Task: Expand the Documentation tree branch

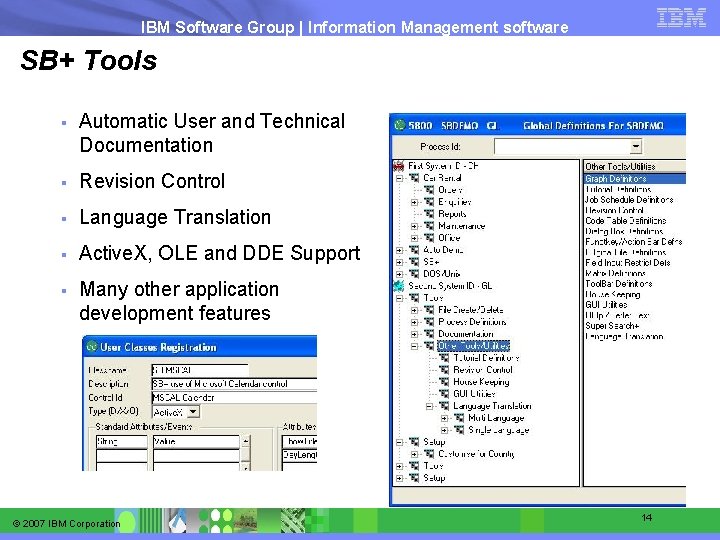Action: tap(414, 334)
